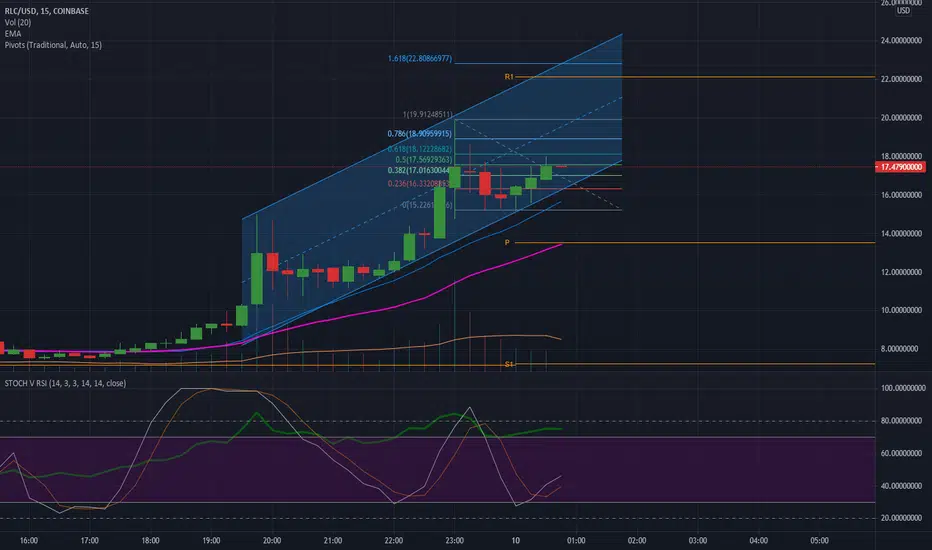
Task: Click the 04:00 time axis label
Action: pyautogui.click(x=758, y=540)
